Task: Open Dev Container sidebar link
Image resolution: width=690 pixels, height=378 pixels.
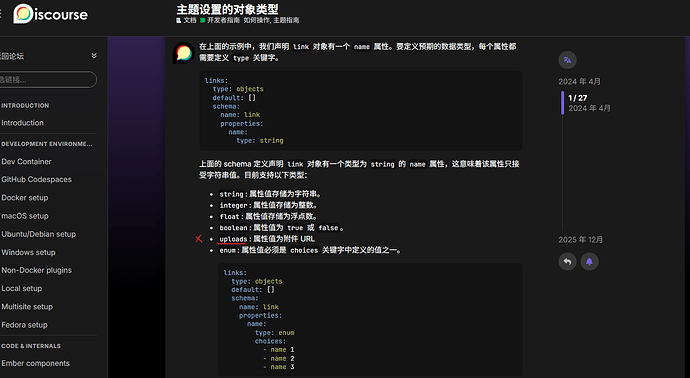Action: tap(26, 161)
